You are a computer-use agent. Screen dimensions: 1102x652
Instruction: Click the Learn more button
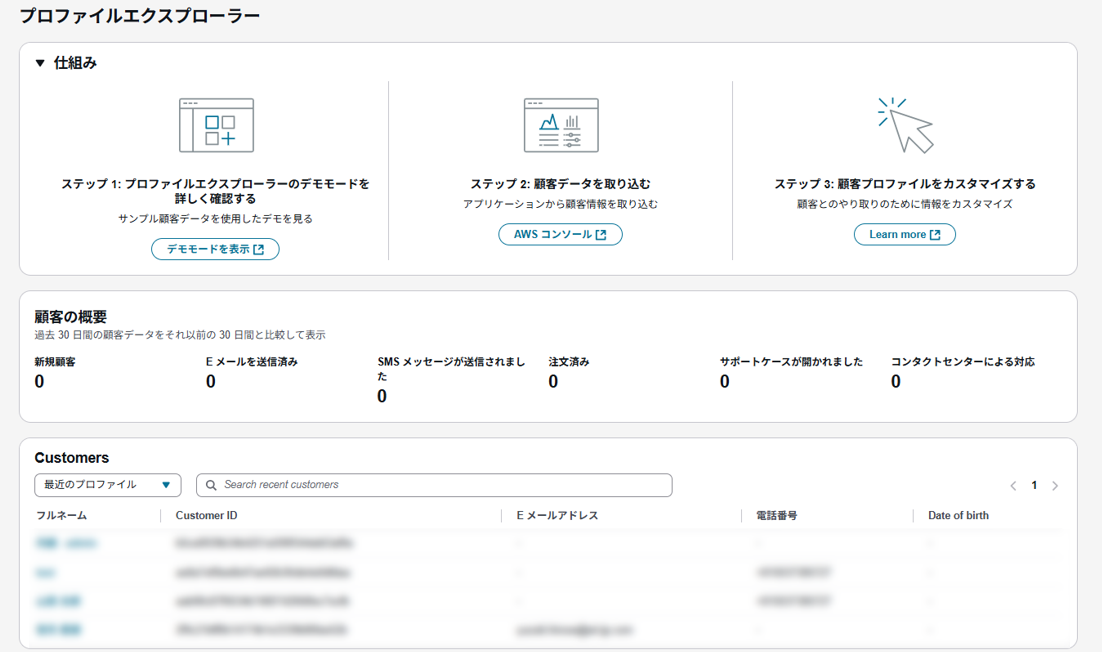(905, 234)
